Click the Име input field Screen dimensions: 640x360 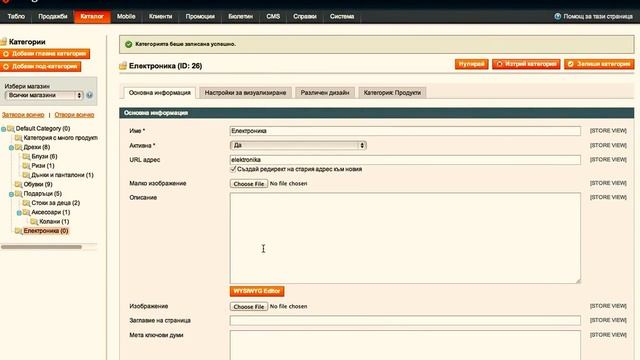coord(405,131)
